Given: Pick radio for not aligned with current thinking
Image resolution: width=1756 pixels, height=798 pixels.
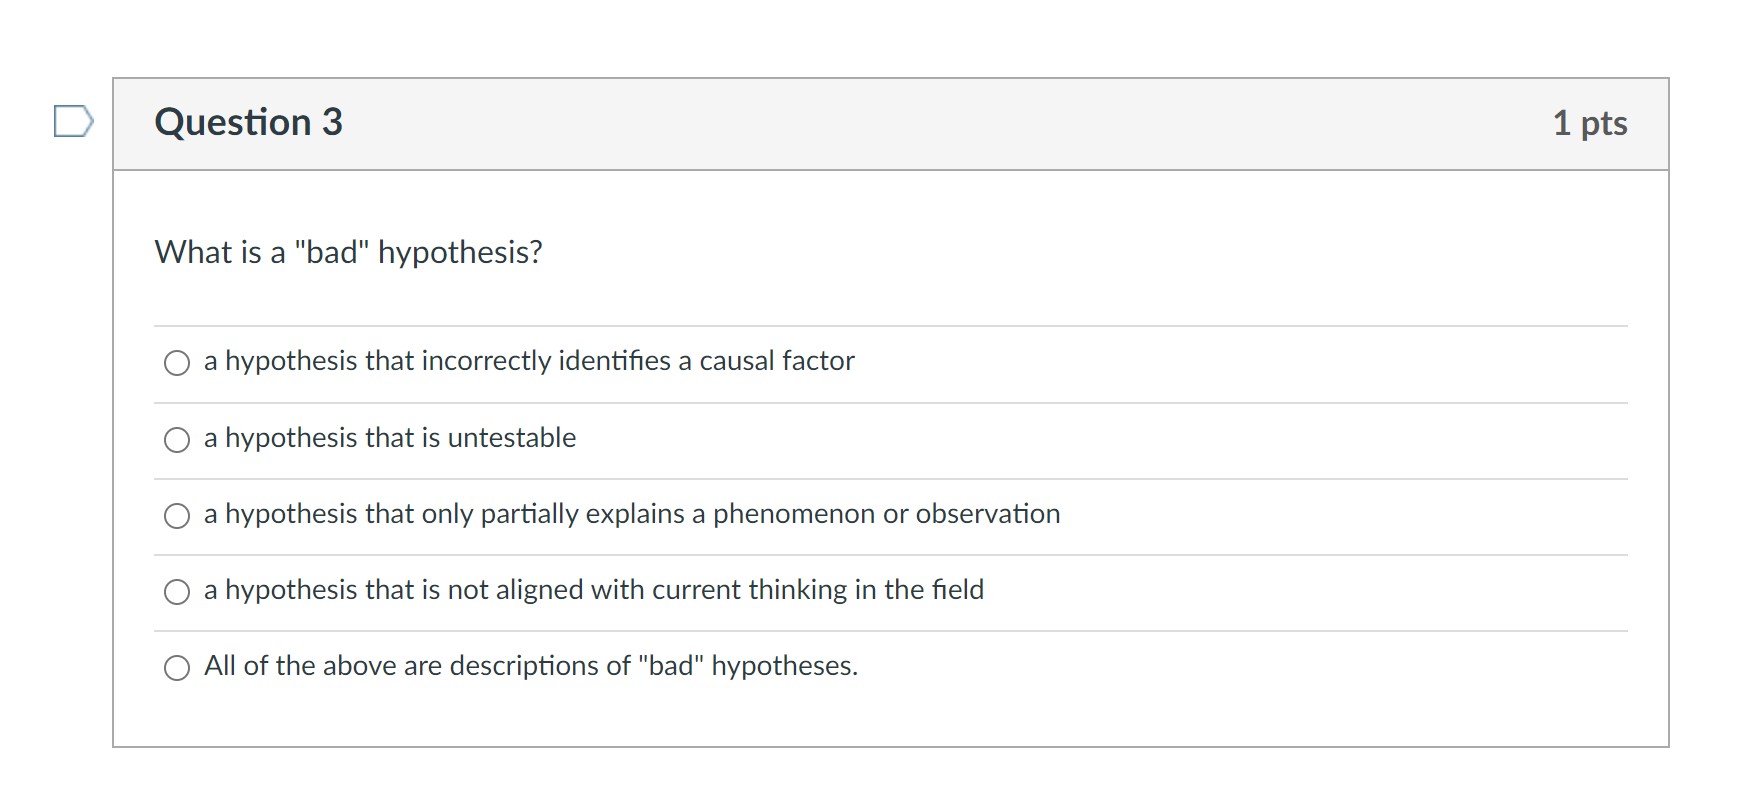Looking at the screenshot, I should pyautogui.click(x=177, y=592).
